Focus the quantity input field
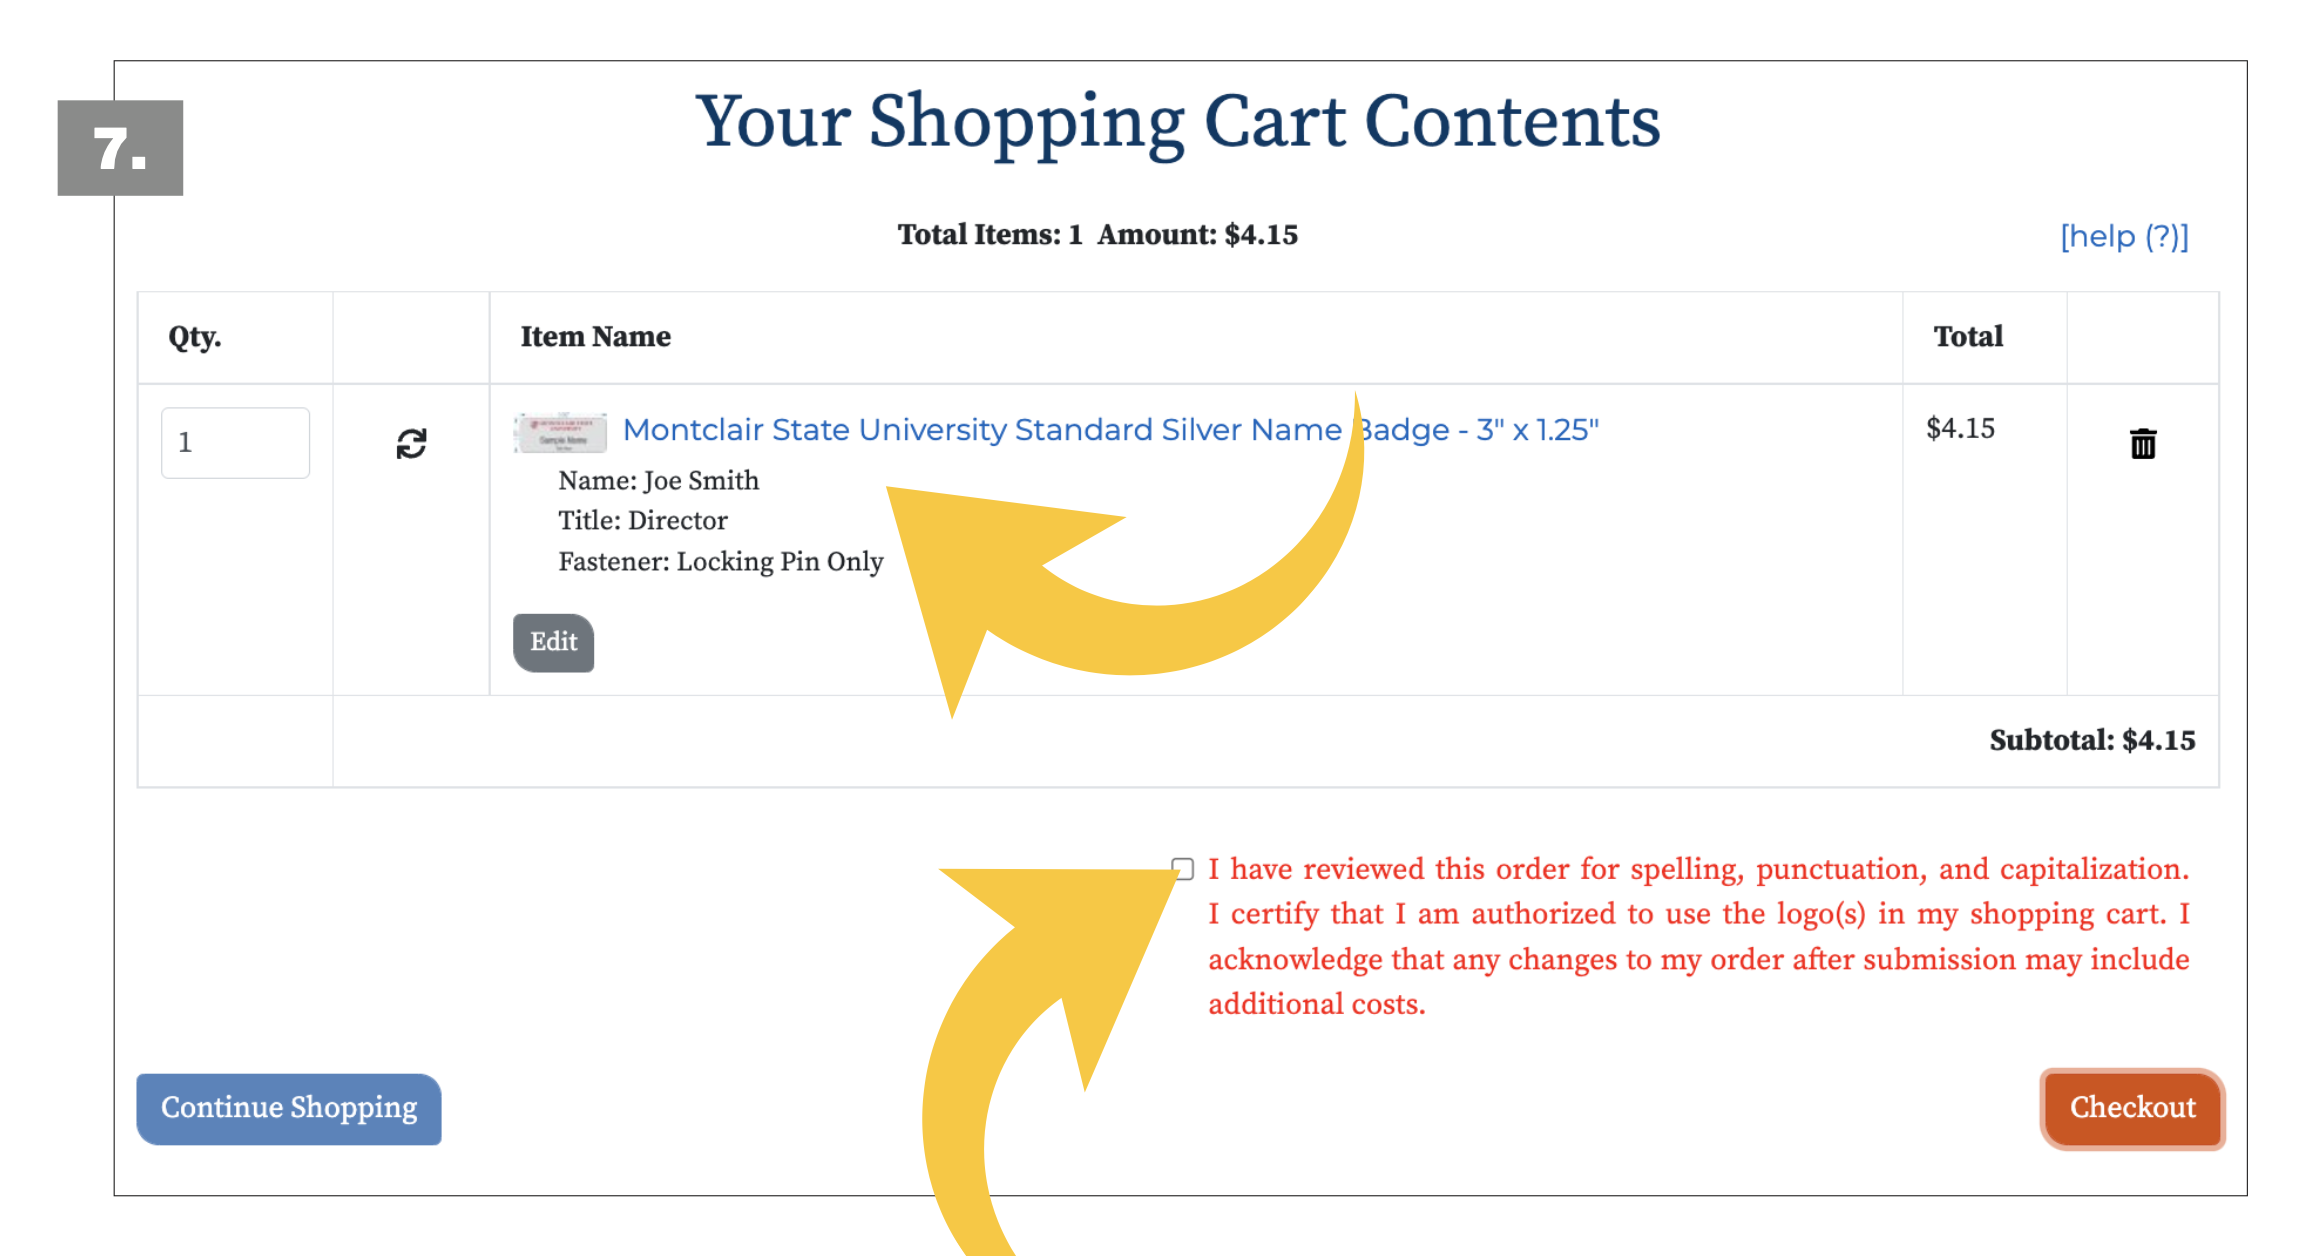This screenshot has width=2324, height=1256. coord(235,442)
